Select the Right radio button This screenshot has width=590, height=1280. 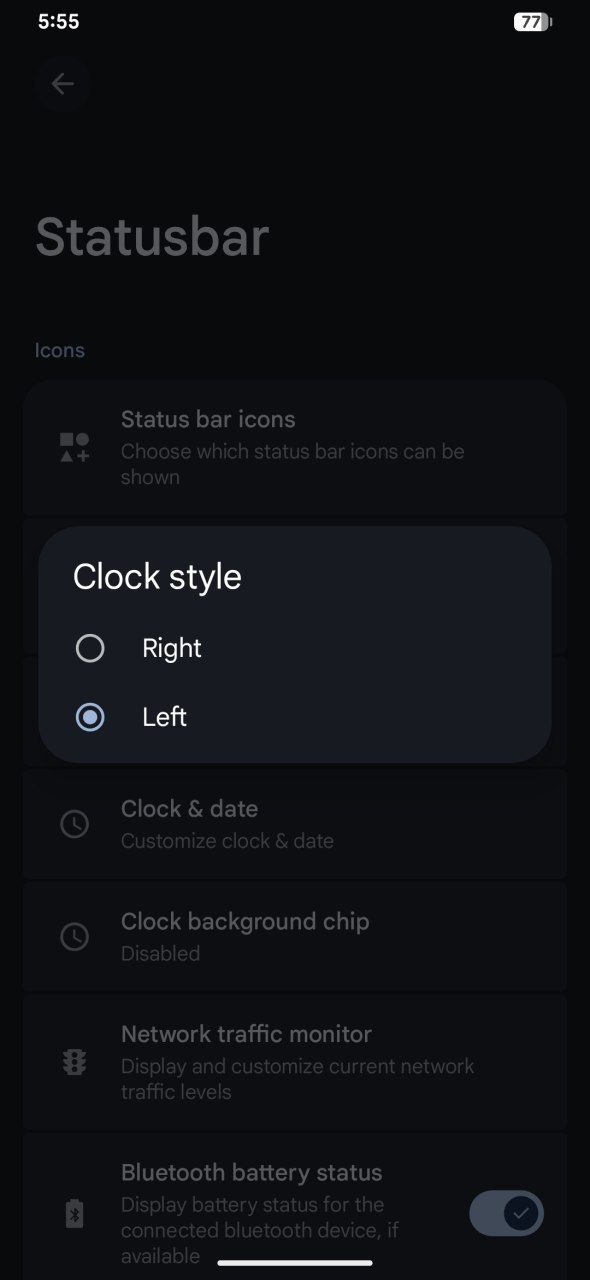pyautogui.click(x=90, y=649)
